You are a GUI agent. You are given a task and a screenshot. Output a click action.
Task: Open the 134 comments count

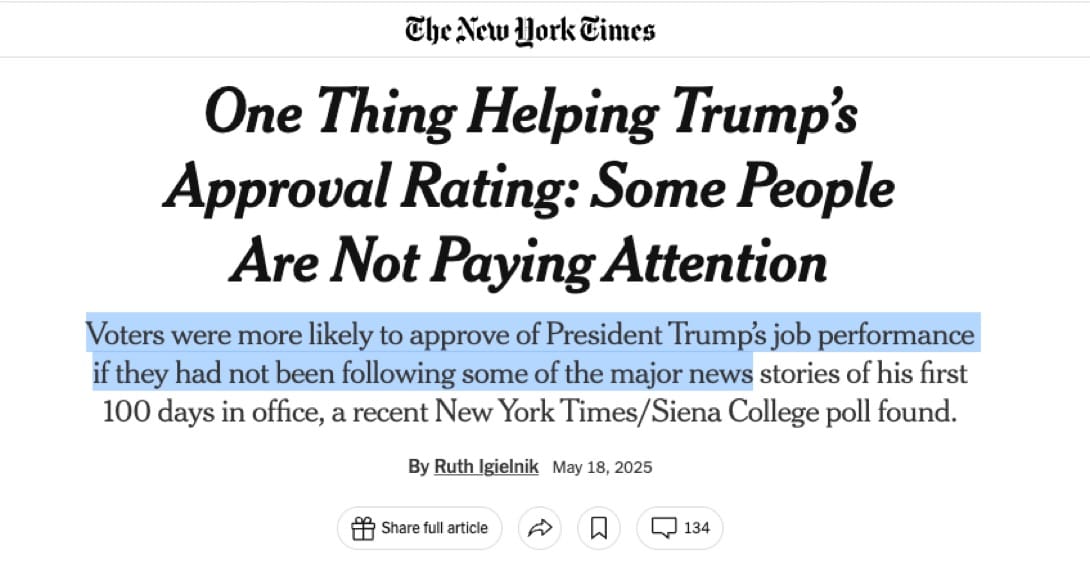697,528
